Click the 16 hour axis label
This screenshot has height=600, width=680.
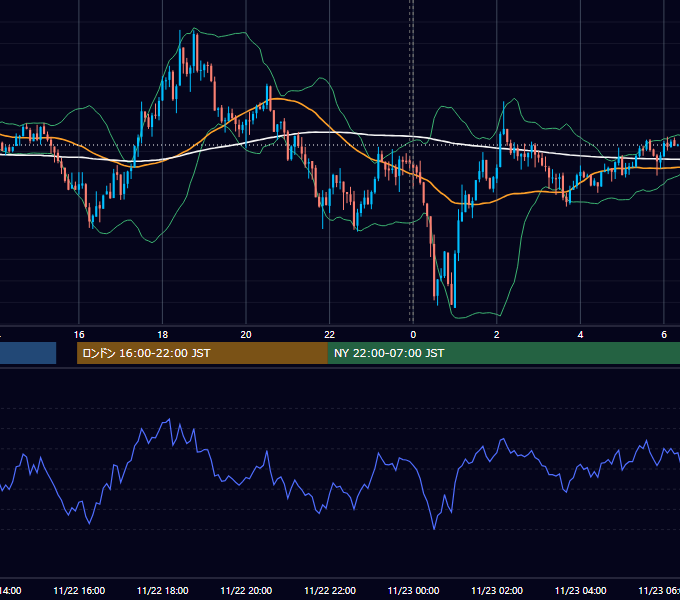(79, 335)
